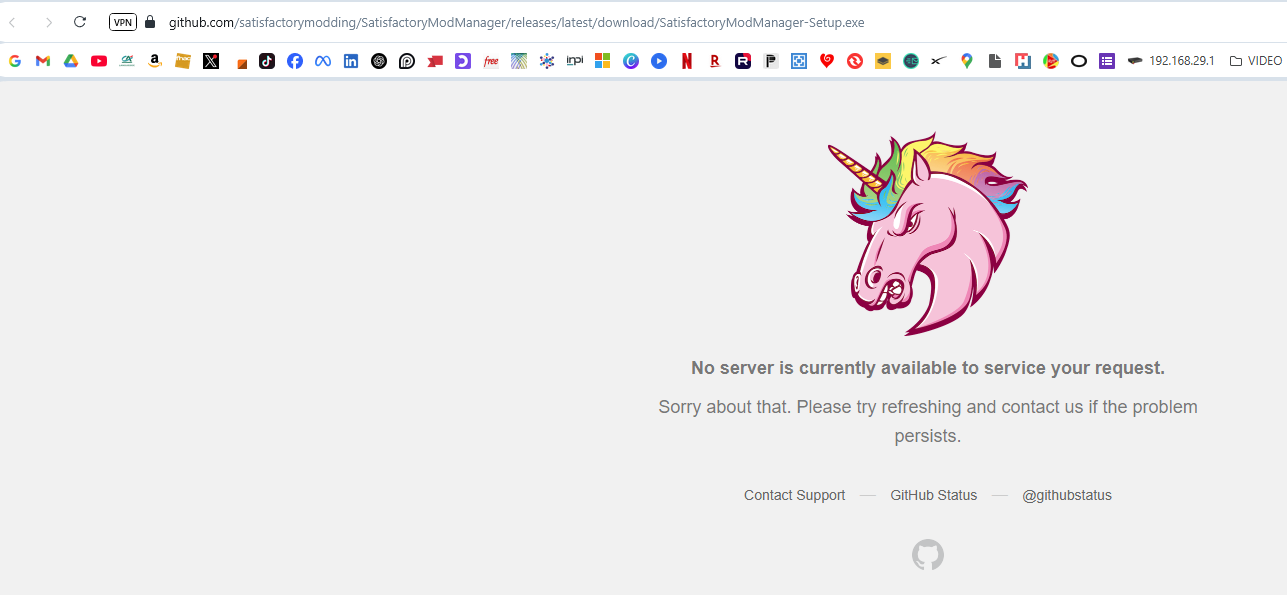Open the red heart icon bookmark
Screen dimensions: 1287x595
point(827,61)
